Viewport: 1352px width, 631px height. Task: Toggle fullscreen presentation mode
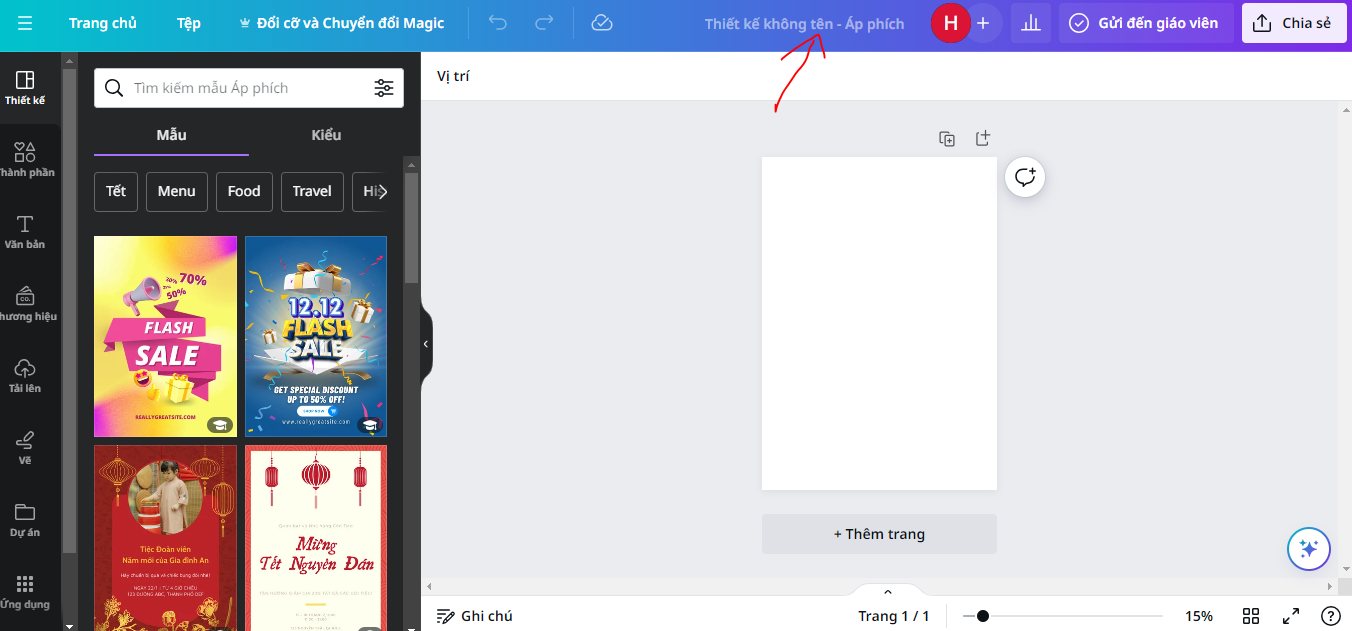pyautogui.click(x=1291, y=616)
